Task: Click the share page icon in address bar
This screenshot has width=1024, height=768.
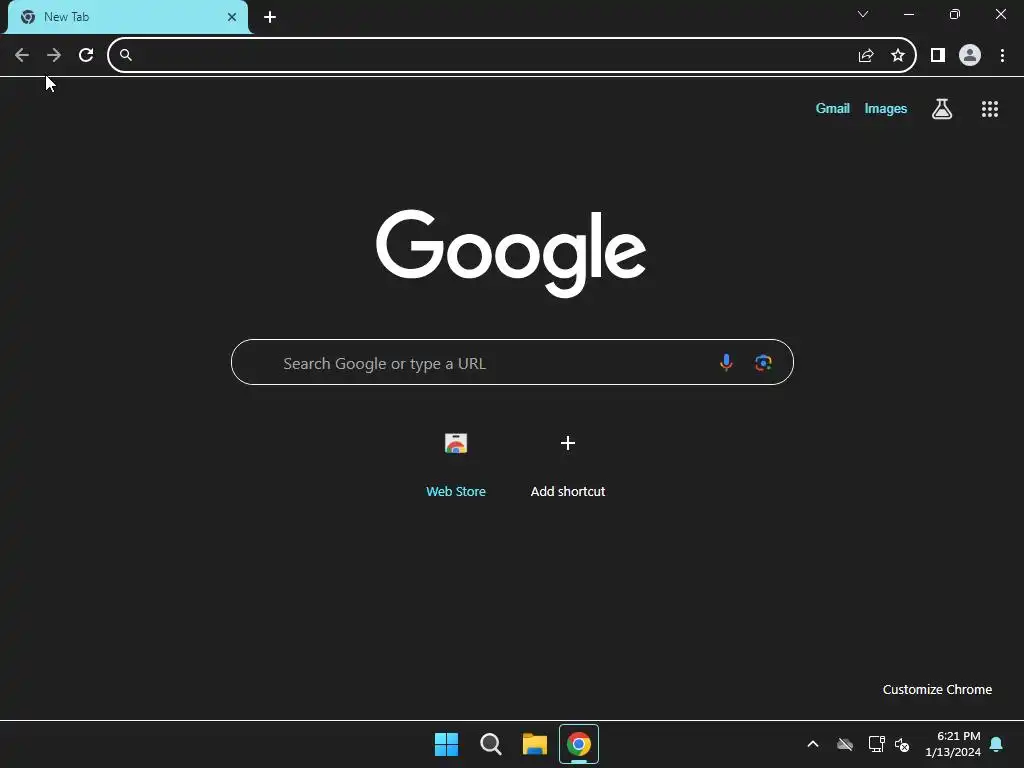Action: click(x=866, y=56)
